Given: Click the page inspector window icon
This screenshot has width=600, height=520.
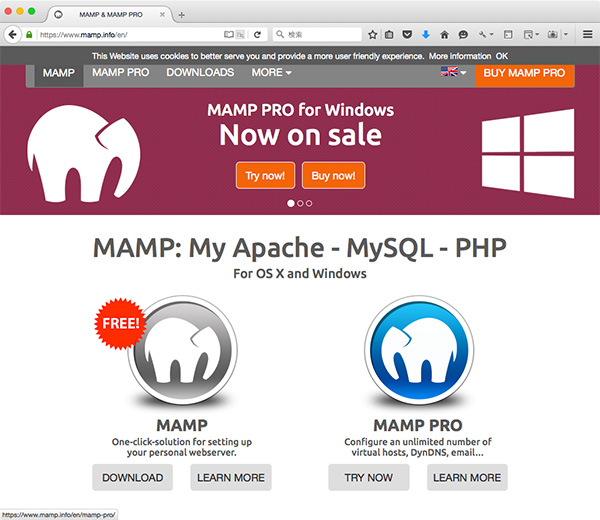Looking at the screenshot, I should pos(528,35).
